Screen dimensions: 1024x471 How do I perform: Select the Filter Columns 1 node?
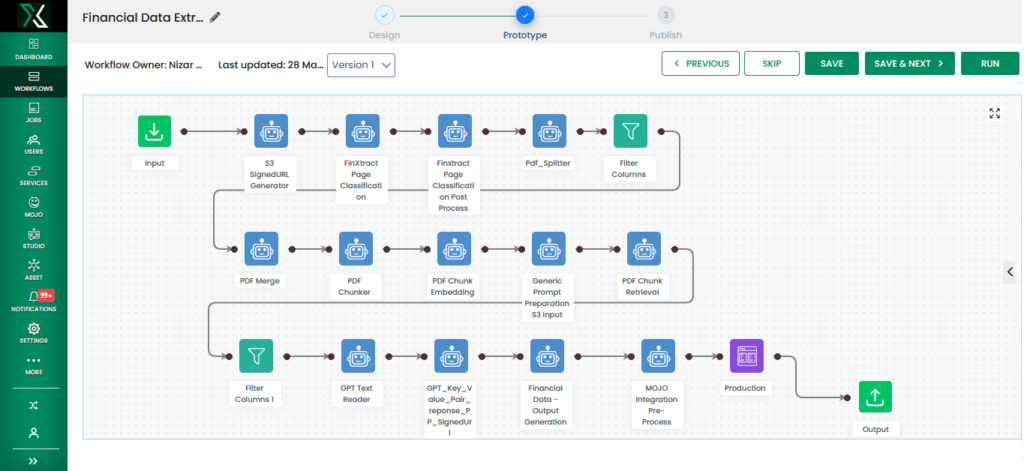[256, 356]
